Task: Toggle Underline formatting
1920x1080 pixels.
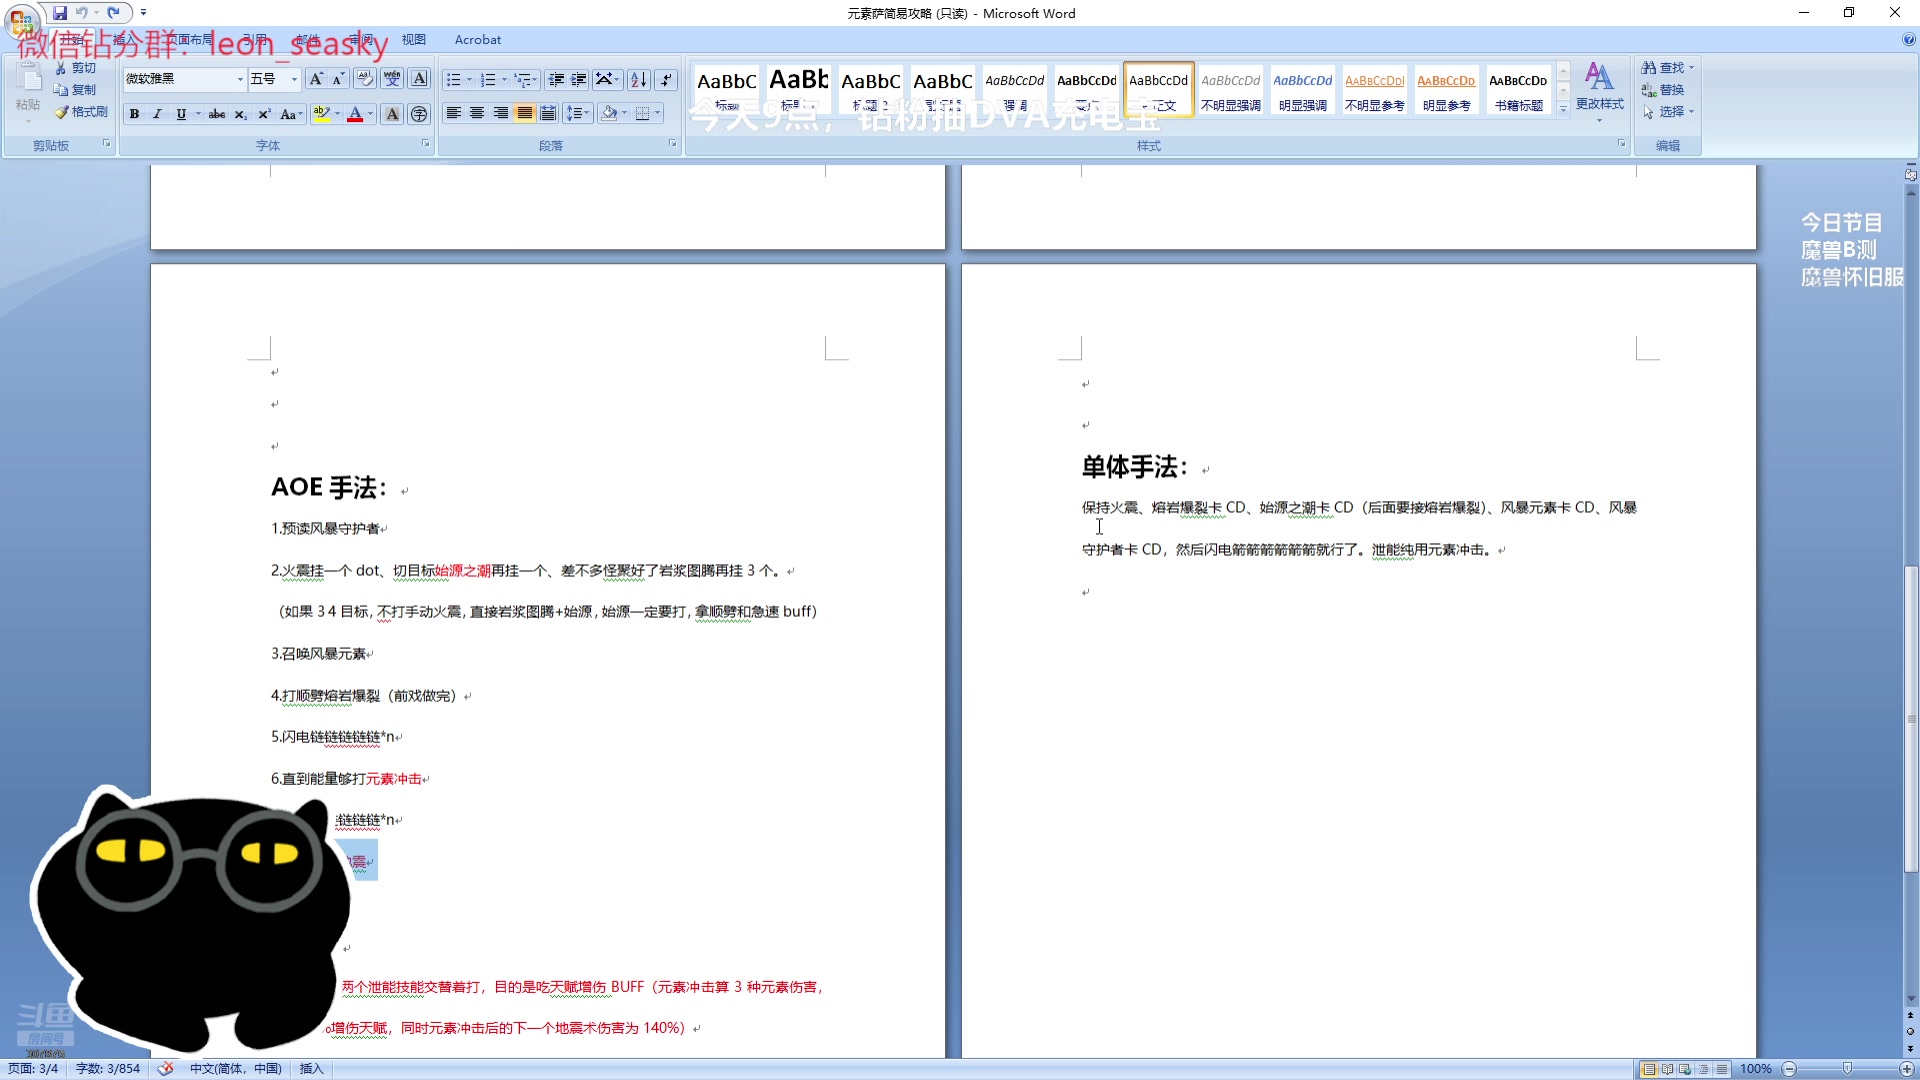Action: pyautogui.click(x=180, y=114)
